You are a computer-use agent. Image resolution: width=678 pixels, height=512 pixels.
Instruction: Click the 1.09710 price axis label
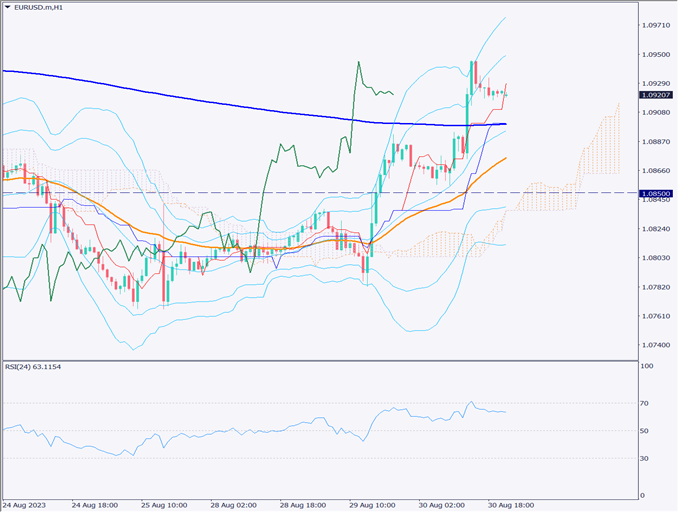point(657,25)
